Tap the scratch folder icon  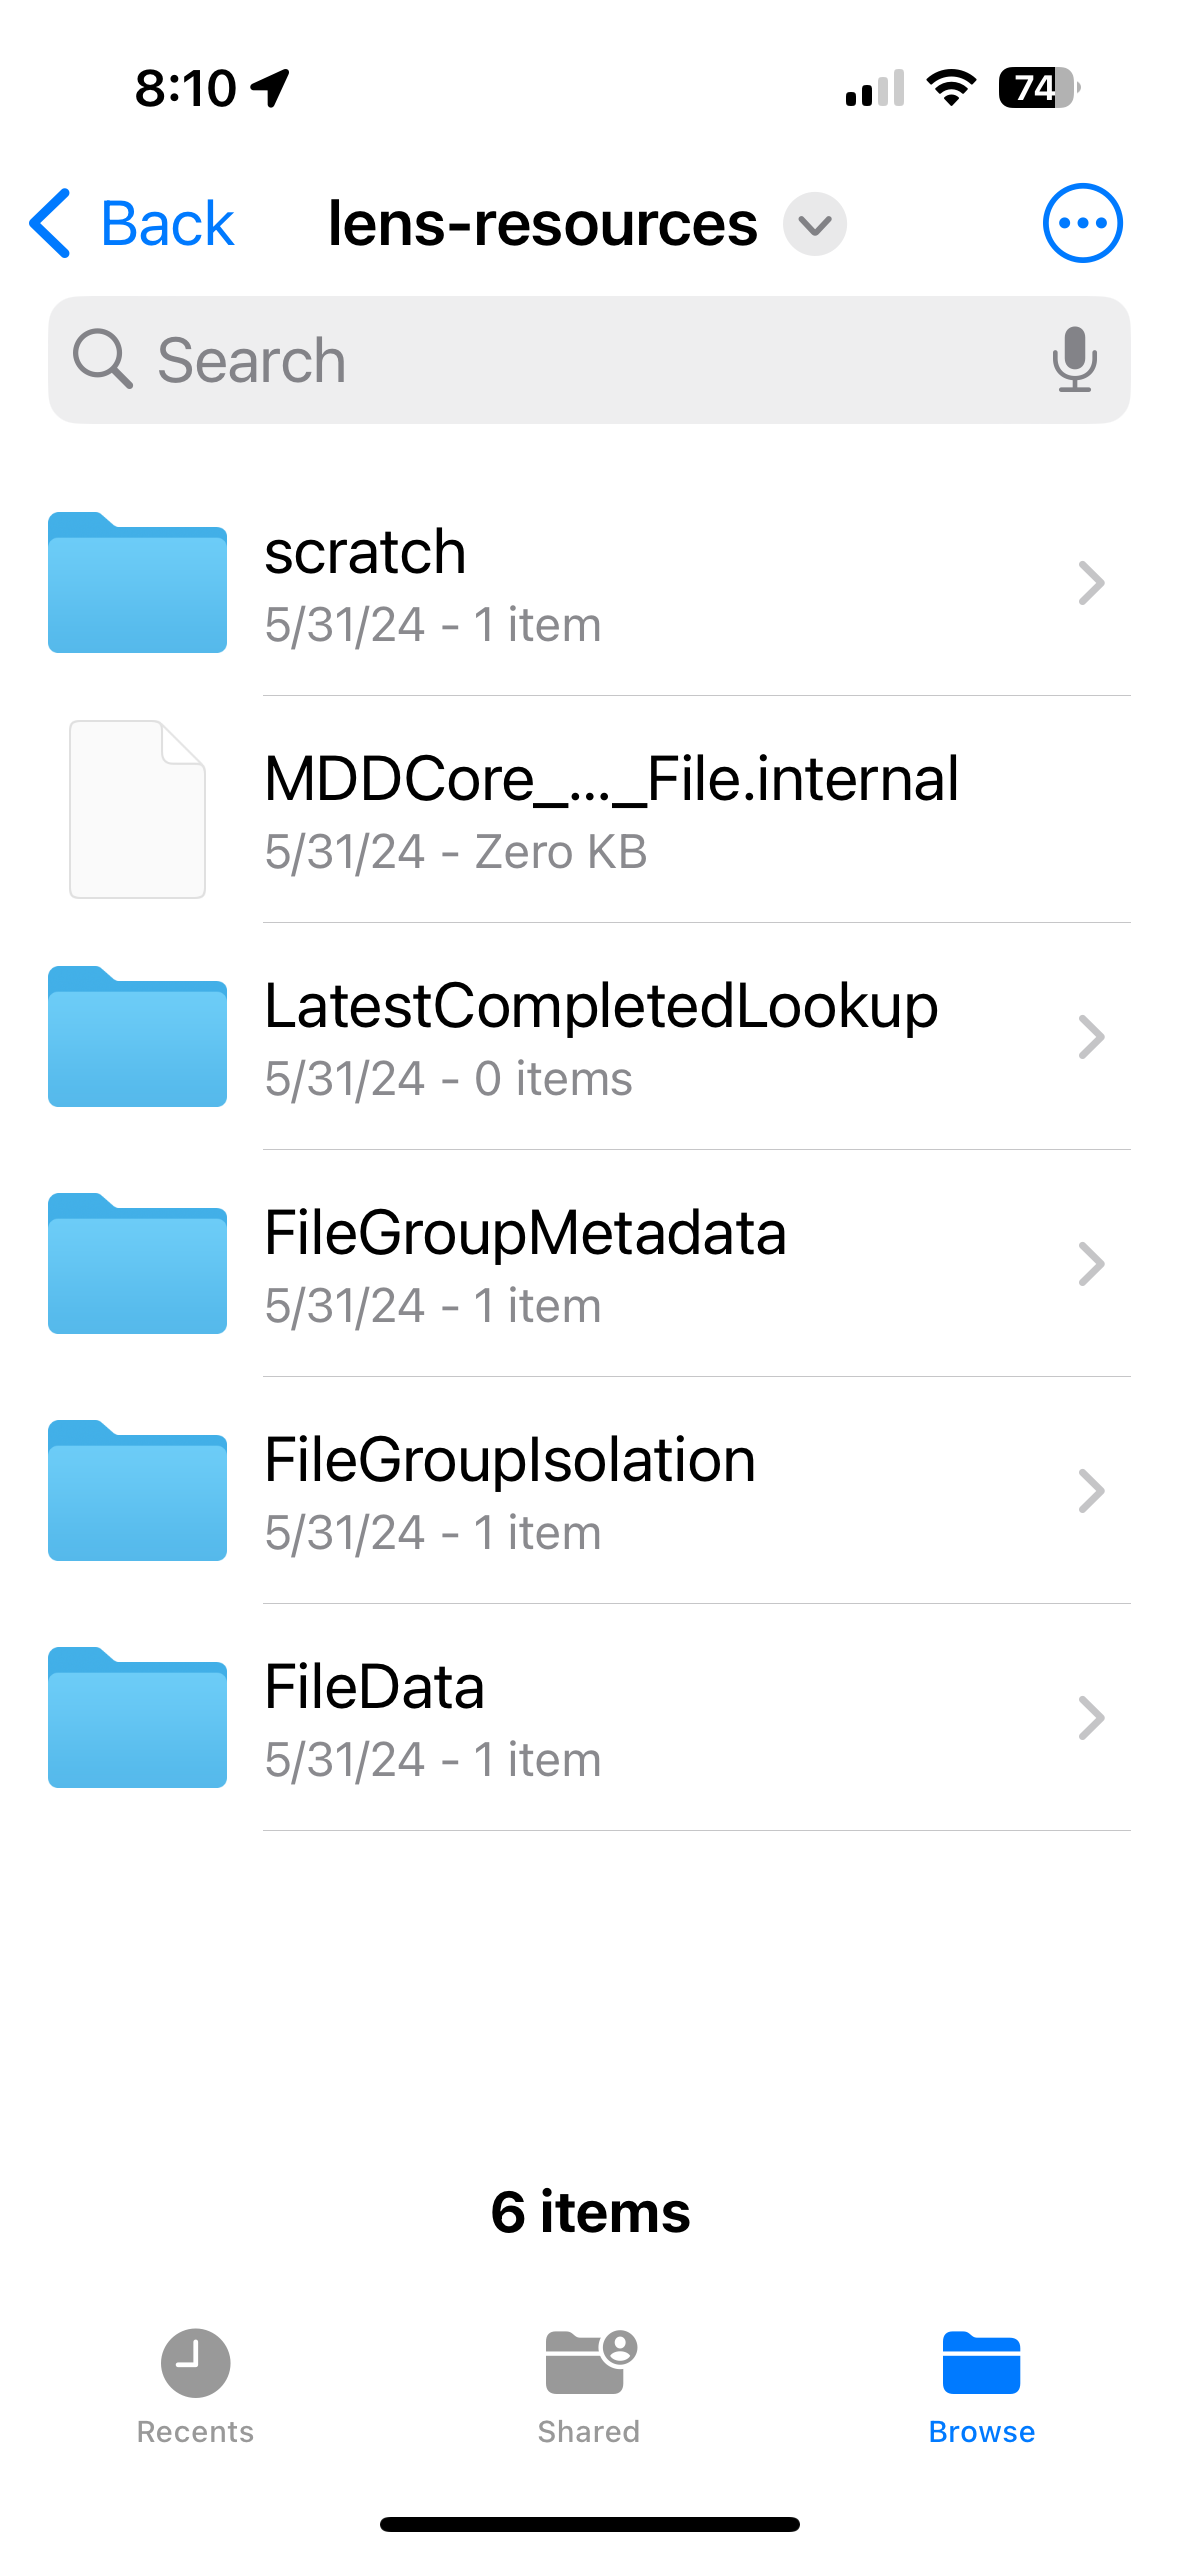tap(137, 583)
